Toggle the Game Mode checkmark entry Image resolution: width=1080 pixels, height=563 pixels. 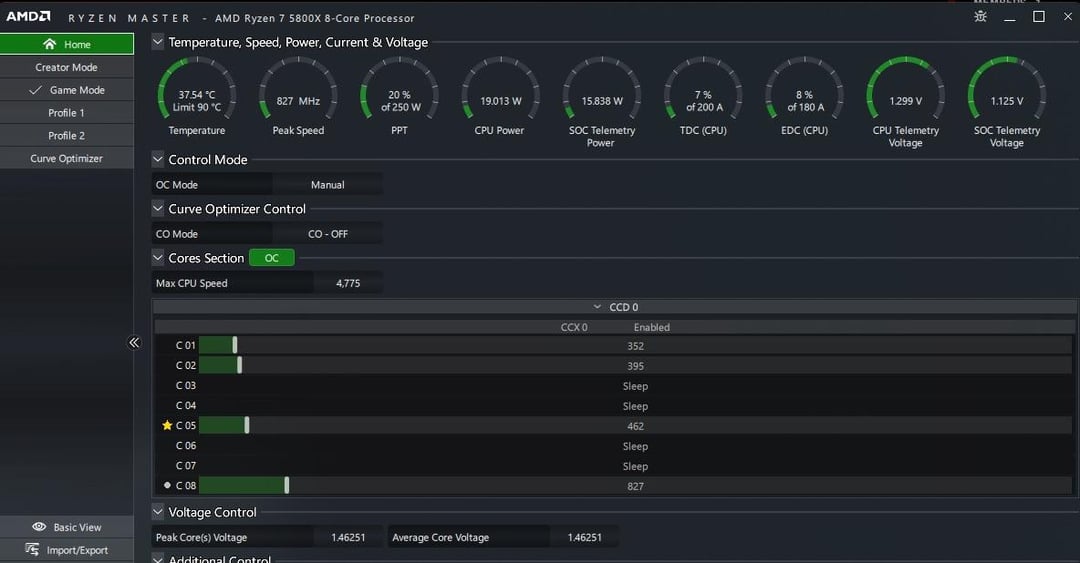(x=67, y=90)
